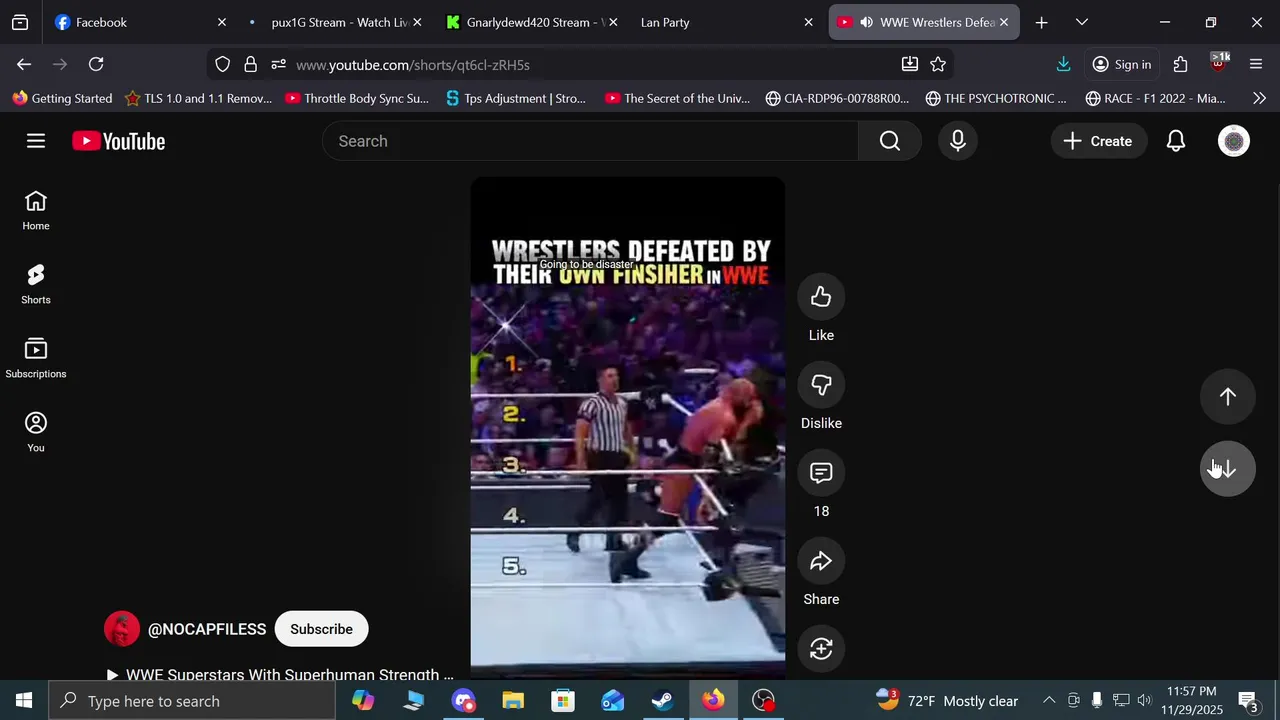Open the Windows Start menu
Viewport: 1280px width, 720px height.
pyautogui.click(x=24, y=701)
